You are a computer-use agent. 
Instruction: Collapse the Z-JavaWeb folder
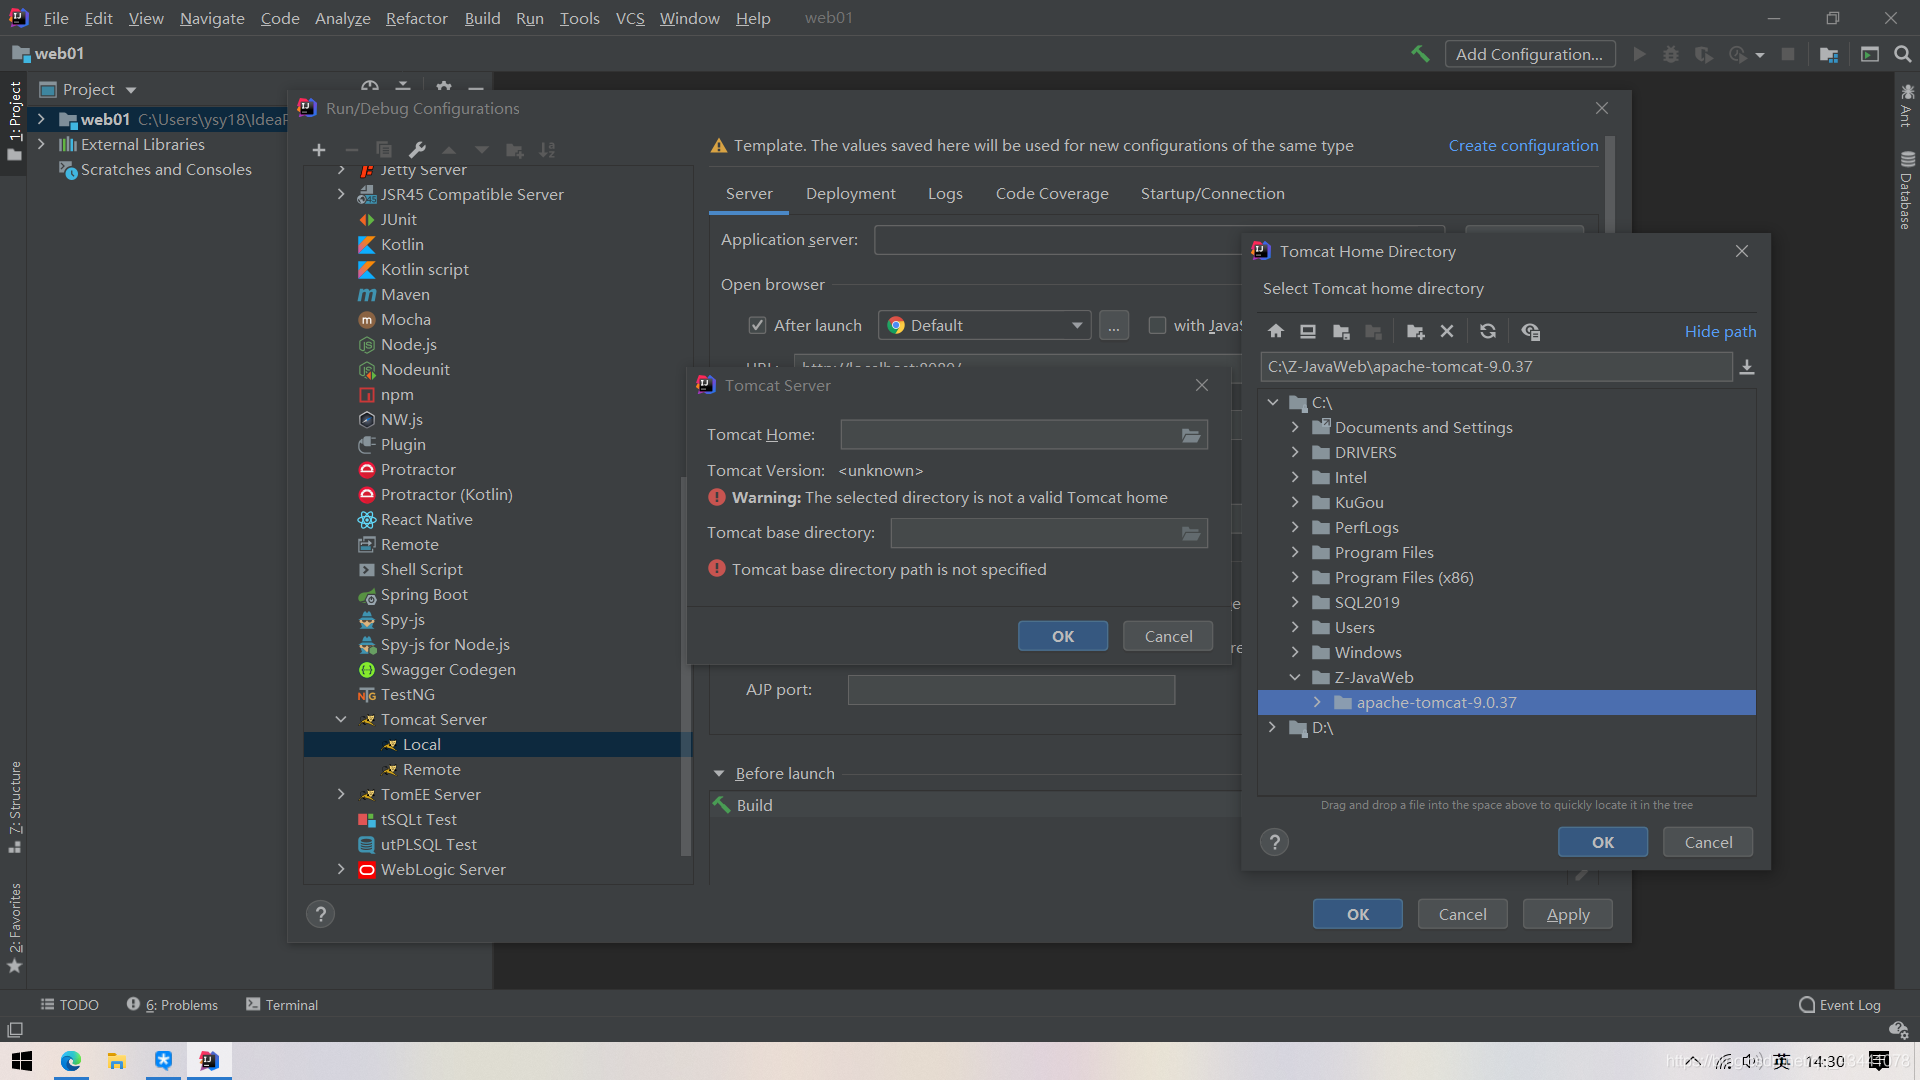(x=1295, y=677)
